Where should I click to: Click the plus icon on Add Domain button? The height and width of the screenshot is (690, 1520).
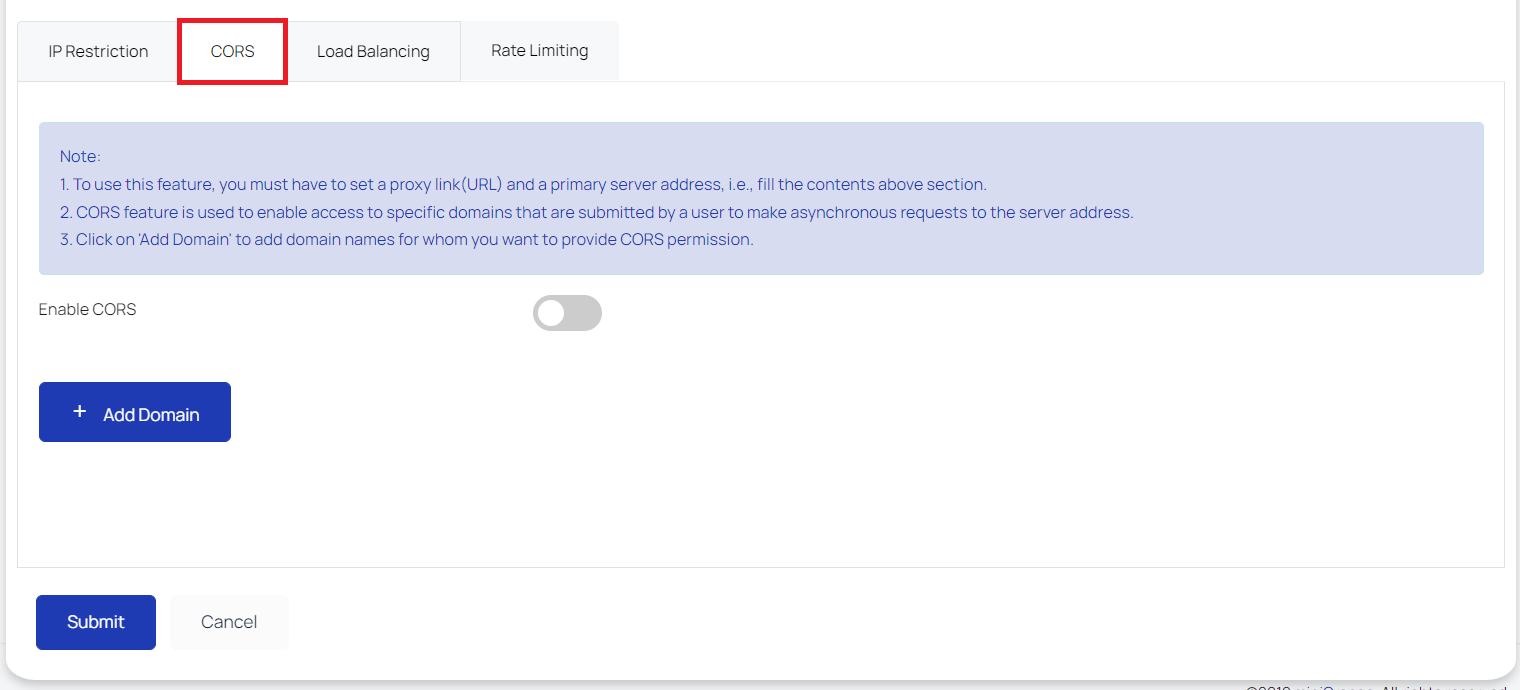[80, 411]
